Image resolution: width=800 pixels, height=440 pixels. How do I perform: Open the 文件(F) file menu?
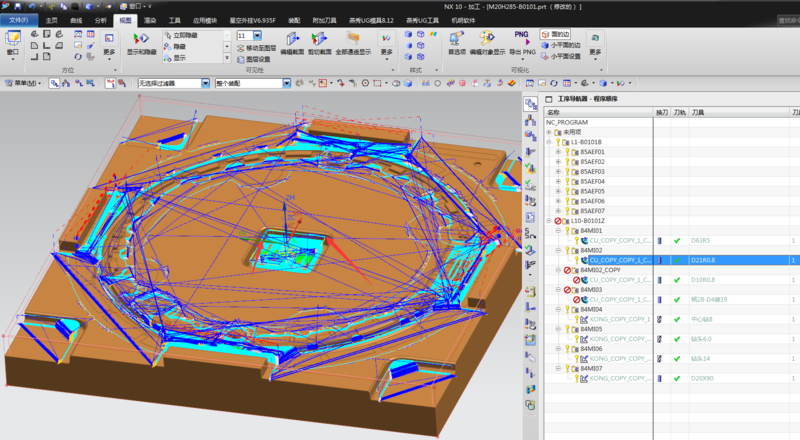[20, 19]
